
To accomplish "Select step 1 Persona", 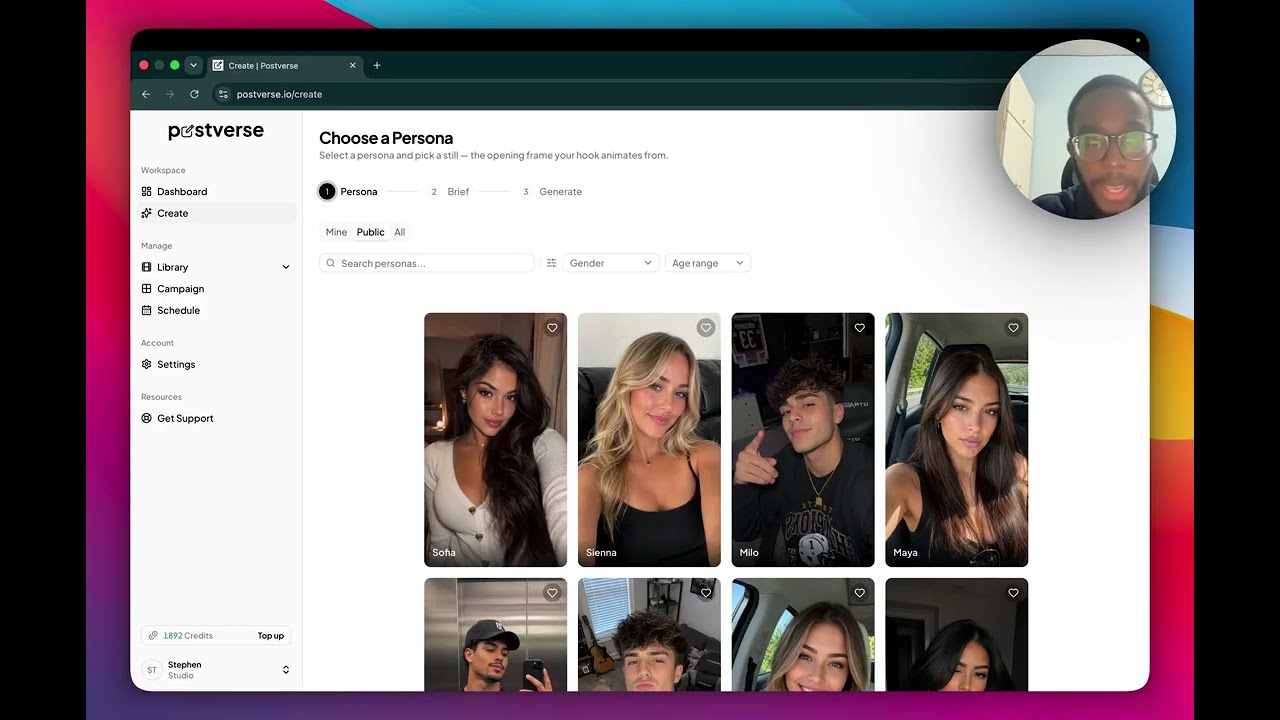I will tap(348, 191).
